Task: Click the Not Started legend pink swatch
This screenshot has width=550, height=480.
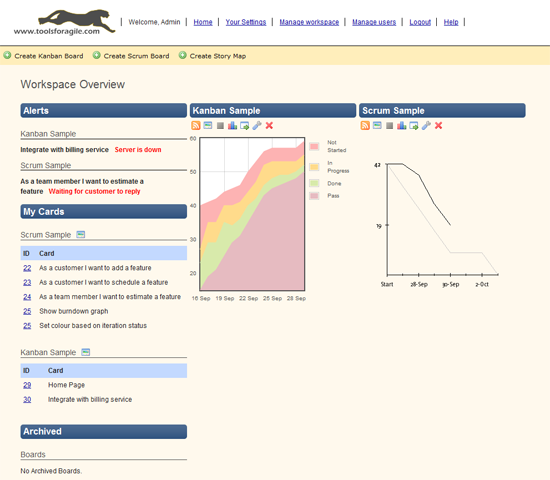Action: 314,146
